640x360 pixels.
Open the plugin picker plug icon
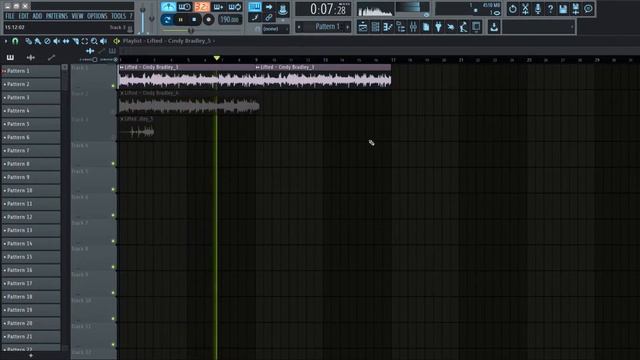438,27
